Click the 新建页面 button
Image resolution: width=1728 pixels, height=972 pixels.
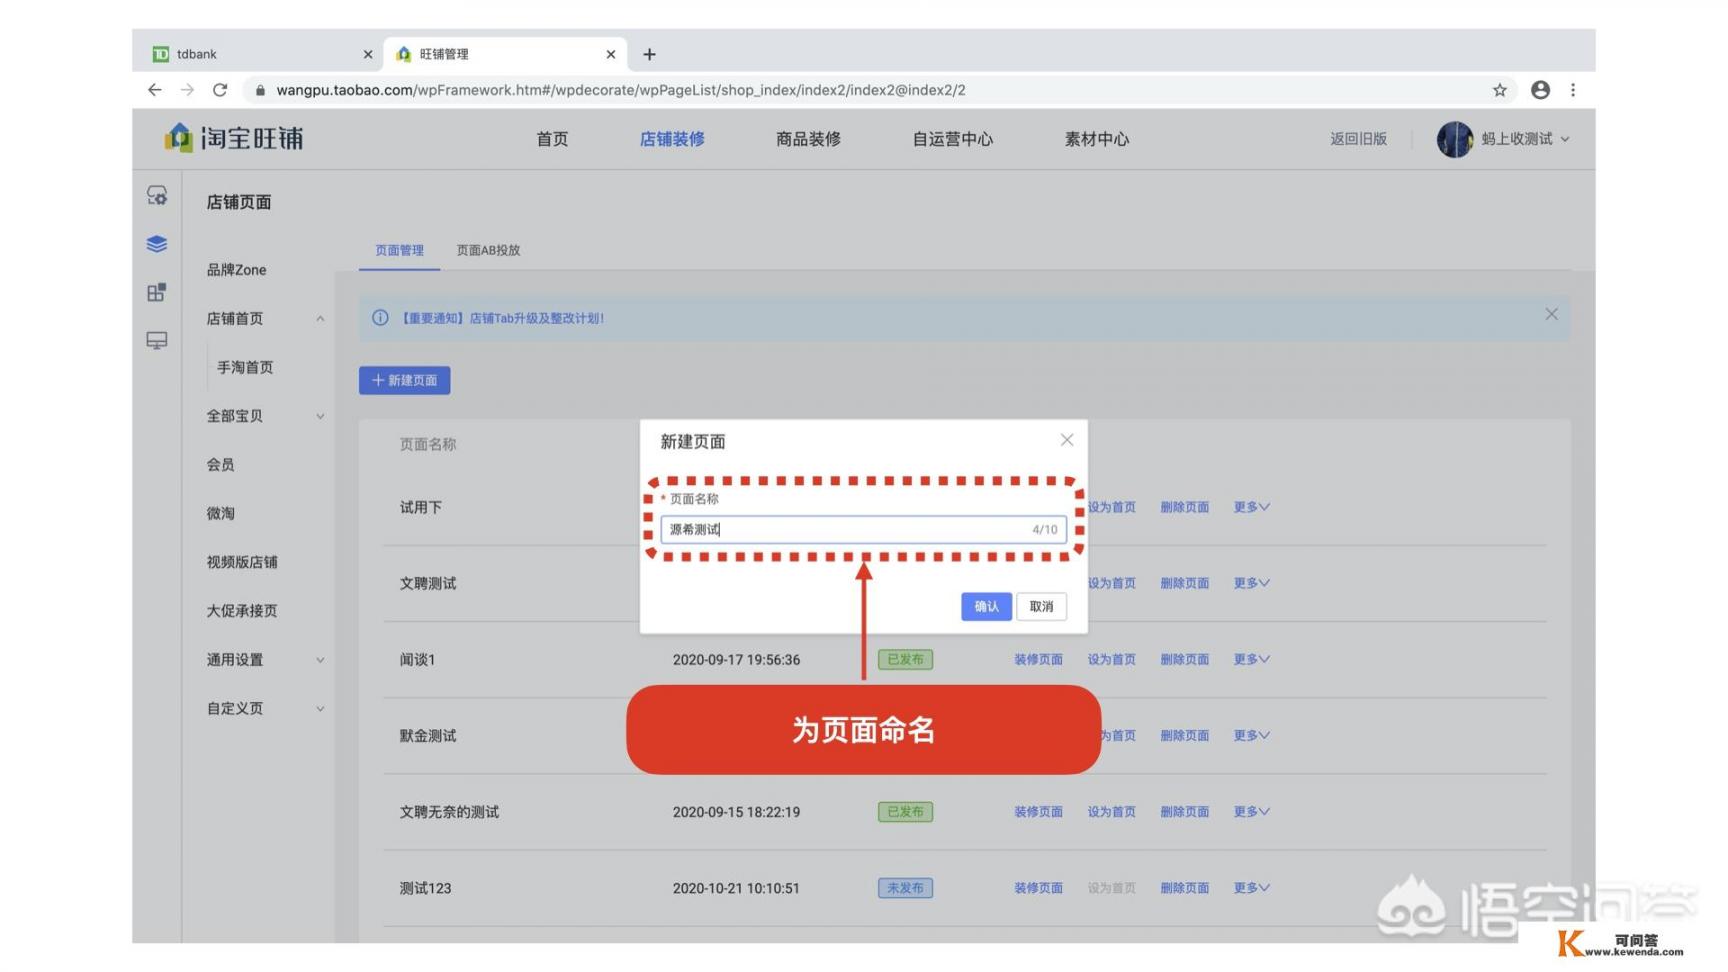(x=404, y=380)
